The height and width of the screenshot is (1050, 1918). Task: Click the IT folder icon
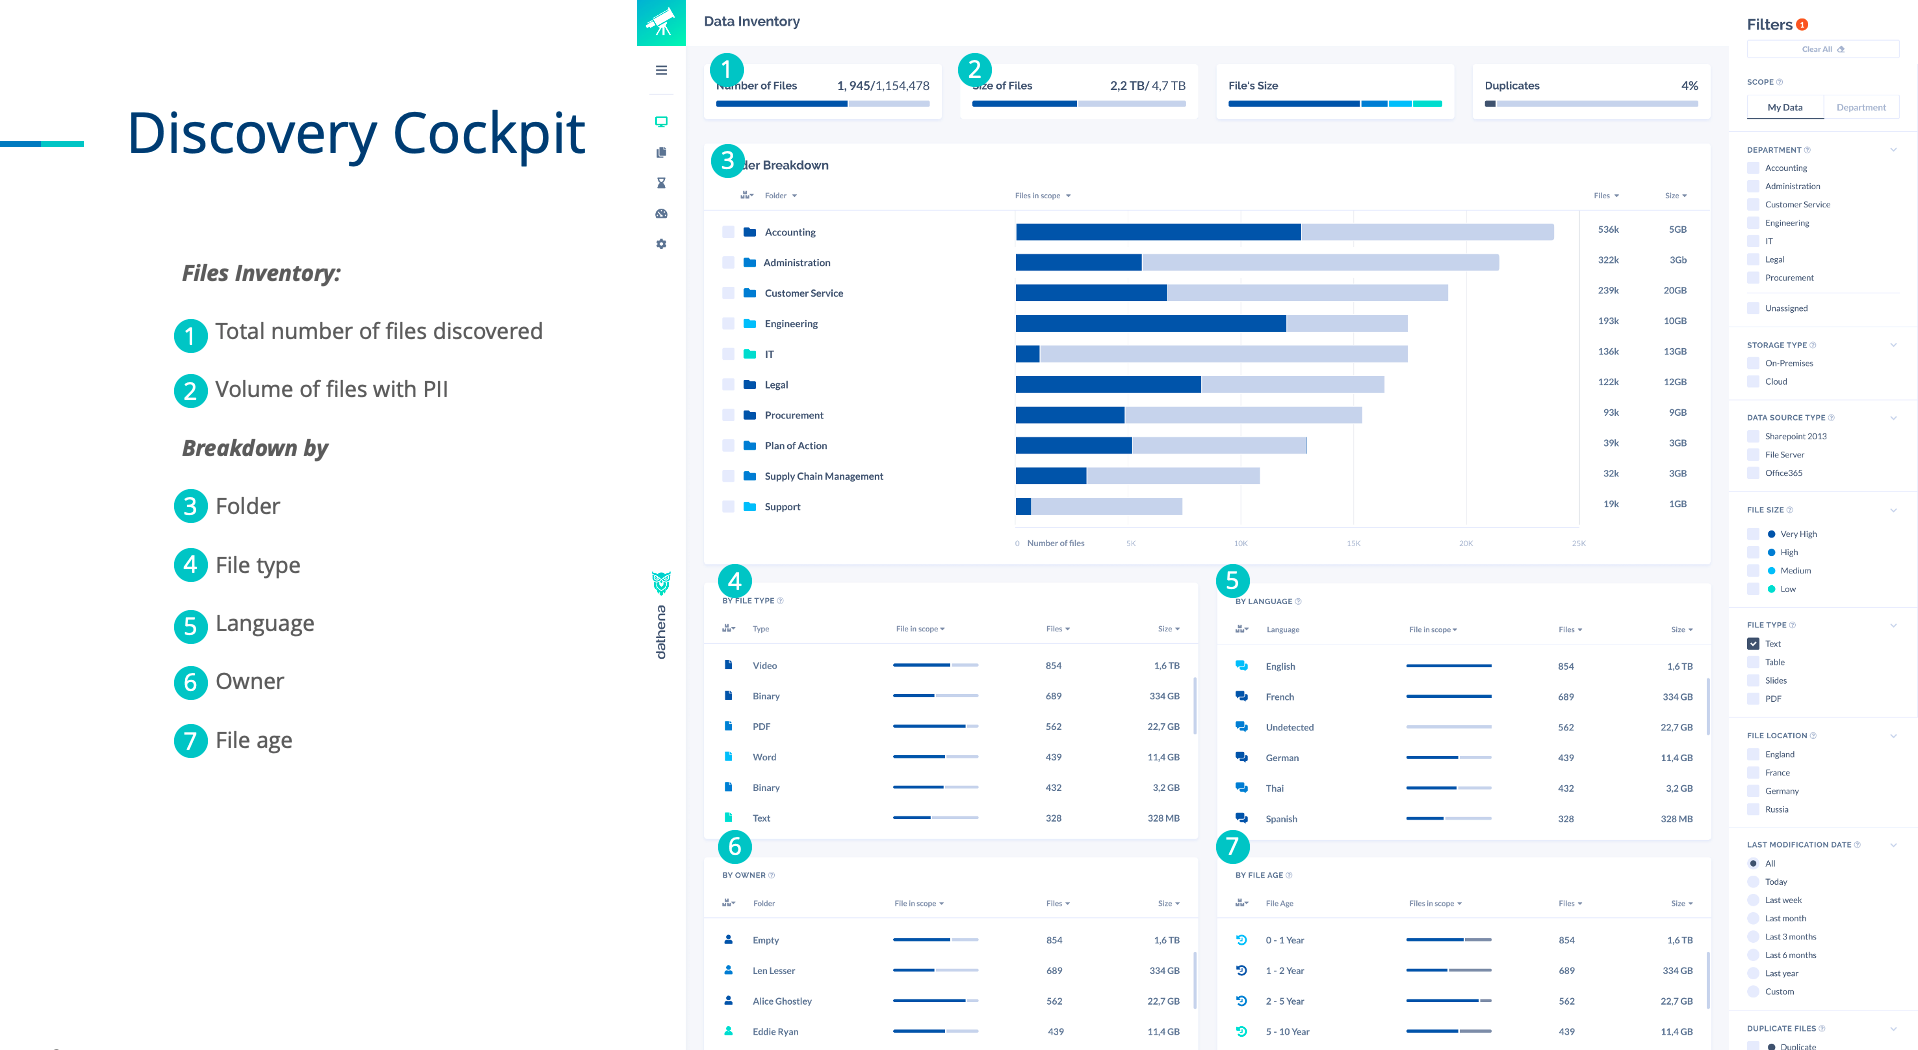tap(750, 354)
